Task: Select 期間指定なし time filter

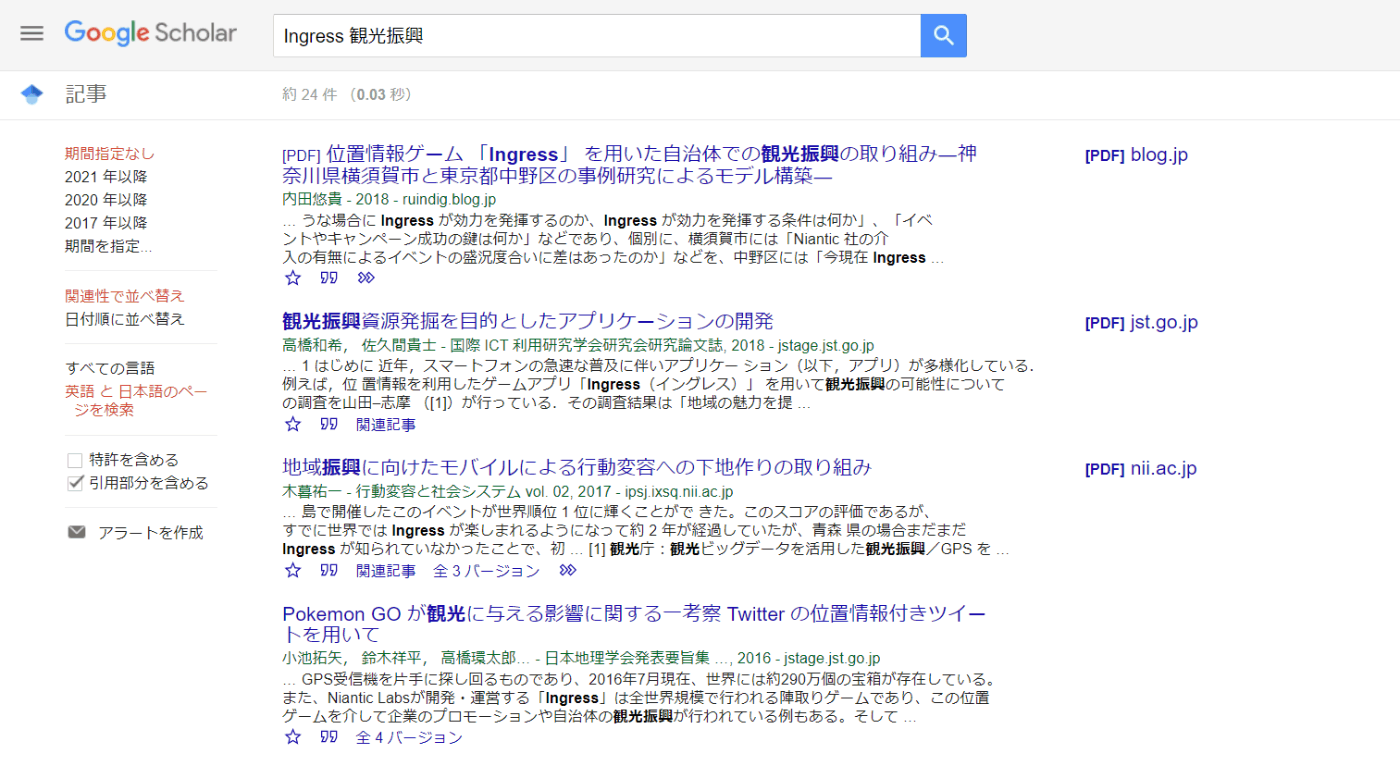Action: pos(110,153)
